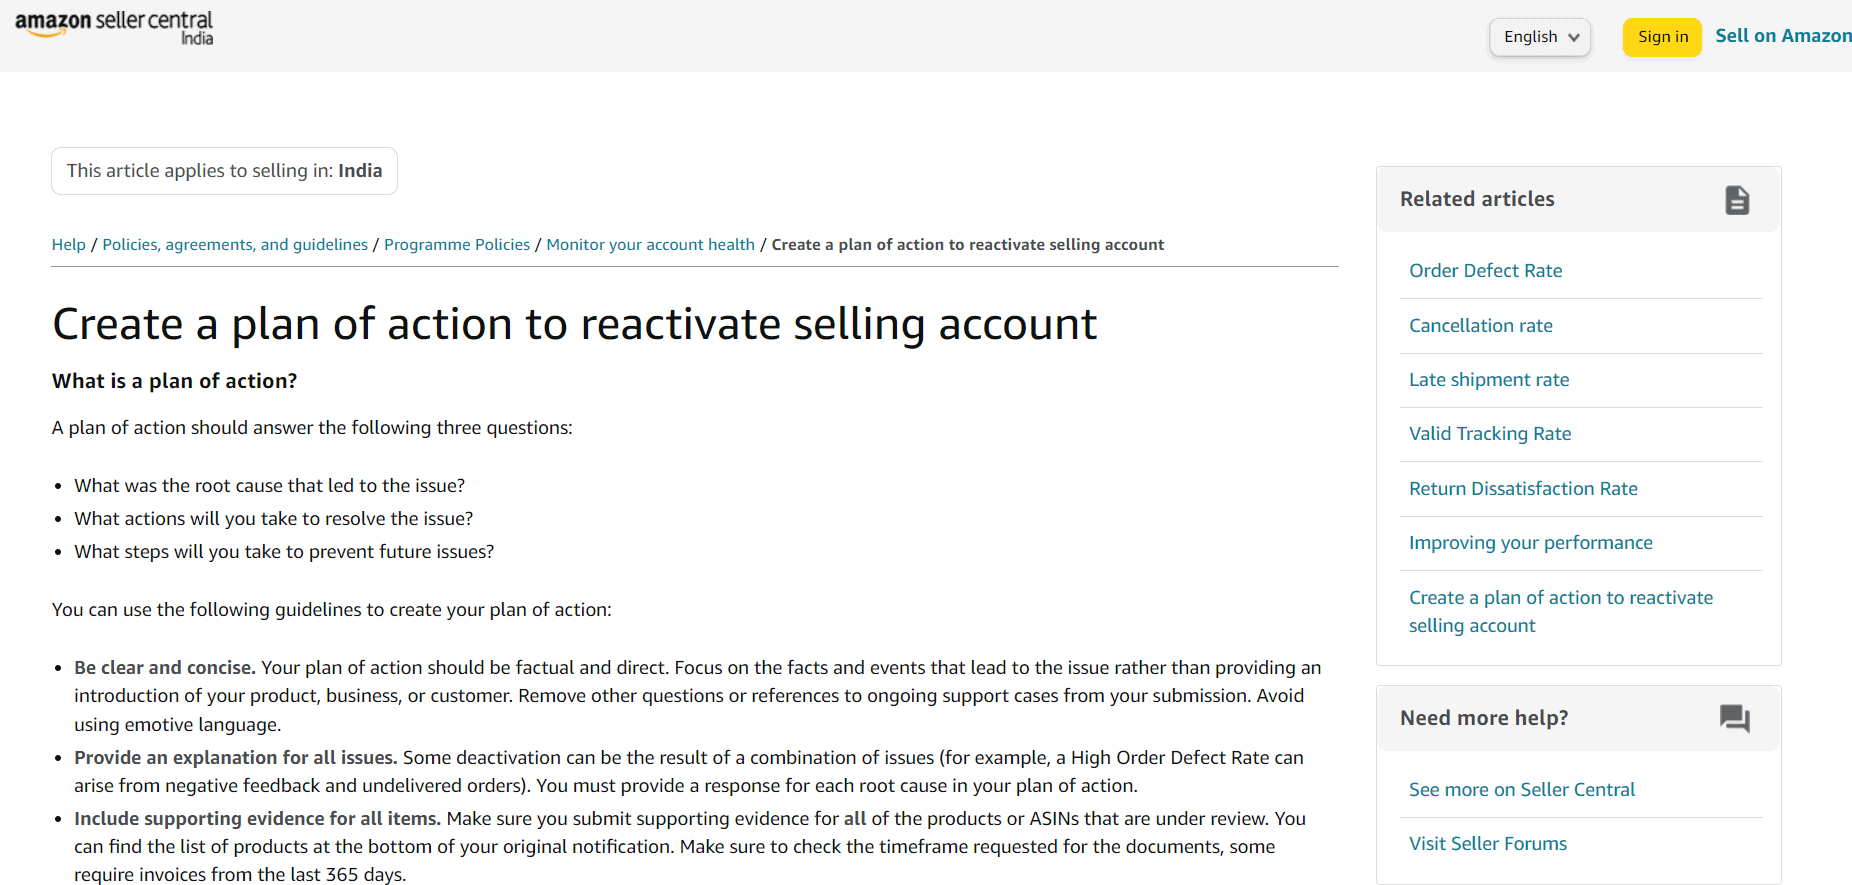Click the Need more help chat icon
The height and width of the screenshot is (885, 1852).
click(x=1734, y=718)
